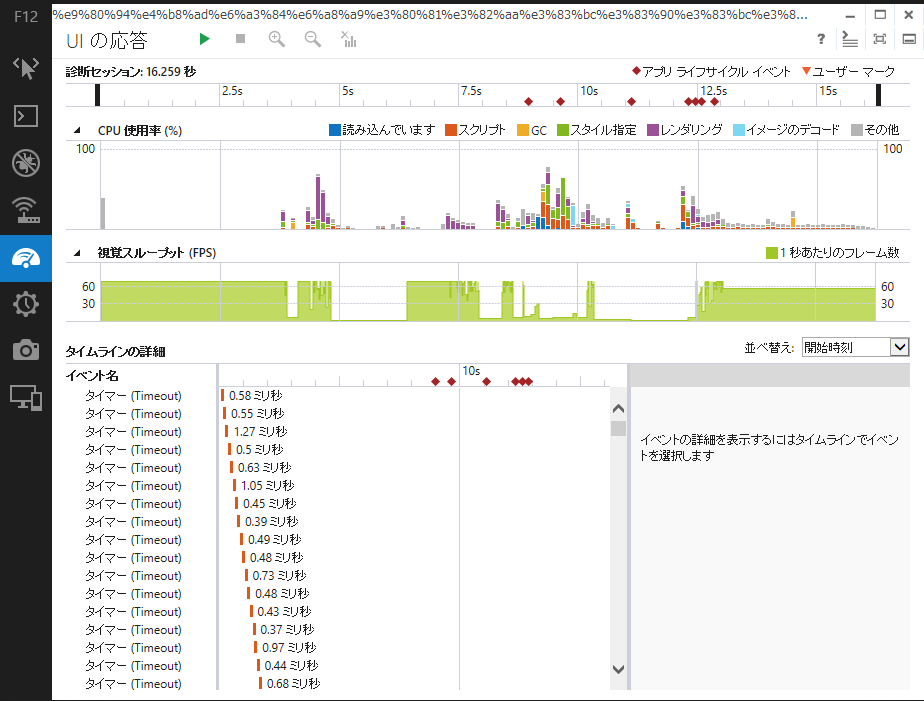The image size is (924, 701).
Task: Open help with the question mark icon
Action: coord(821,40)
